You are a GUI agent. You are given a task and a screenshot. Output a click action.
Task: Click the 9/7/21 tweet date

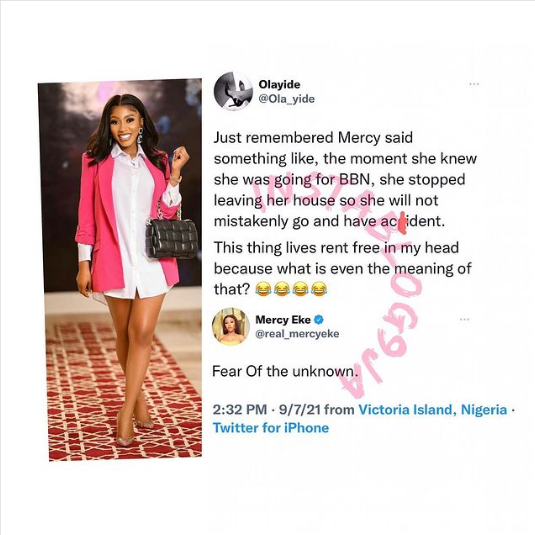coord(300,409)
